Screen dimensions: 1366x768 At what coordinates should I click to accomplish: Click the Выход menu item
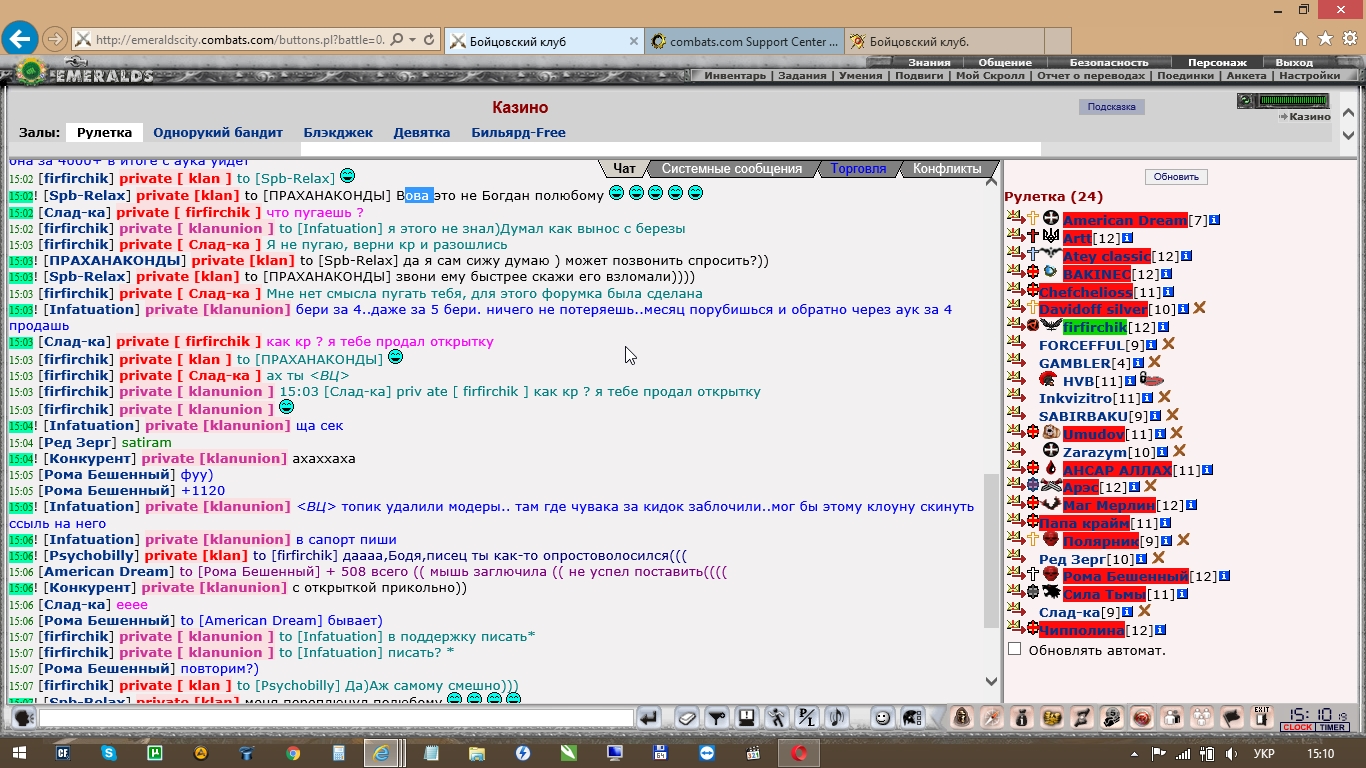(x=1294, y=62)
